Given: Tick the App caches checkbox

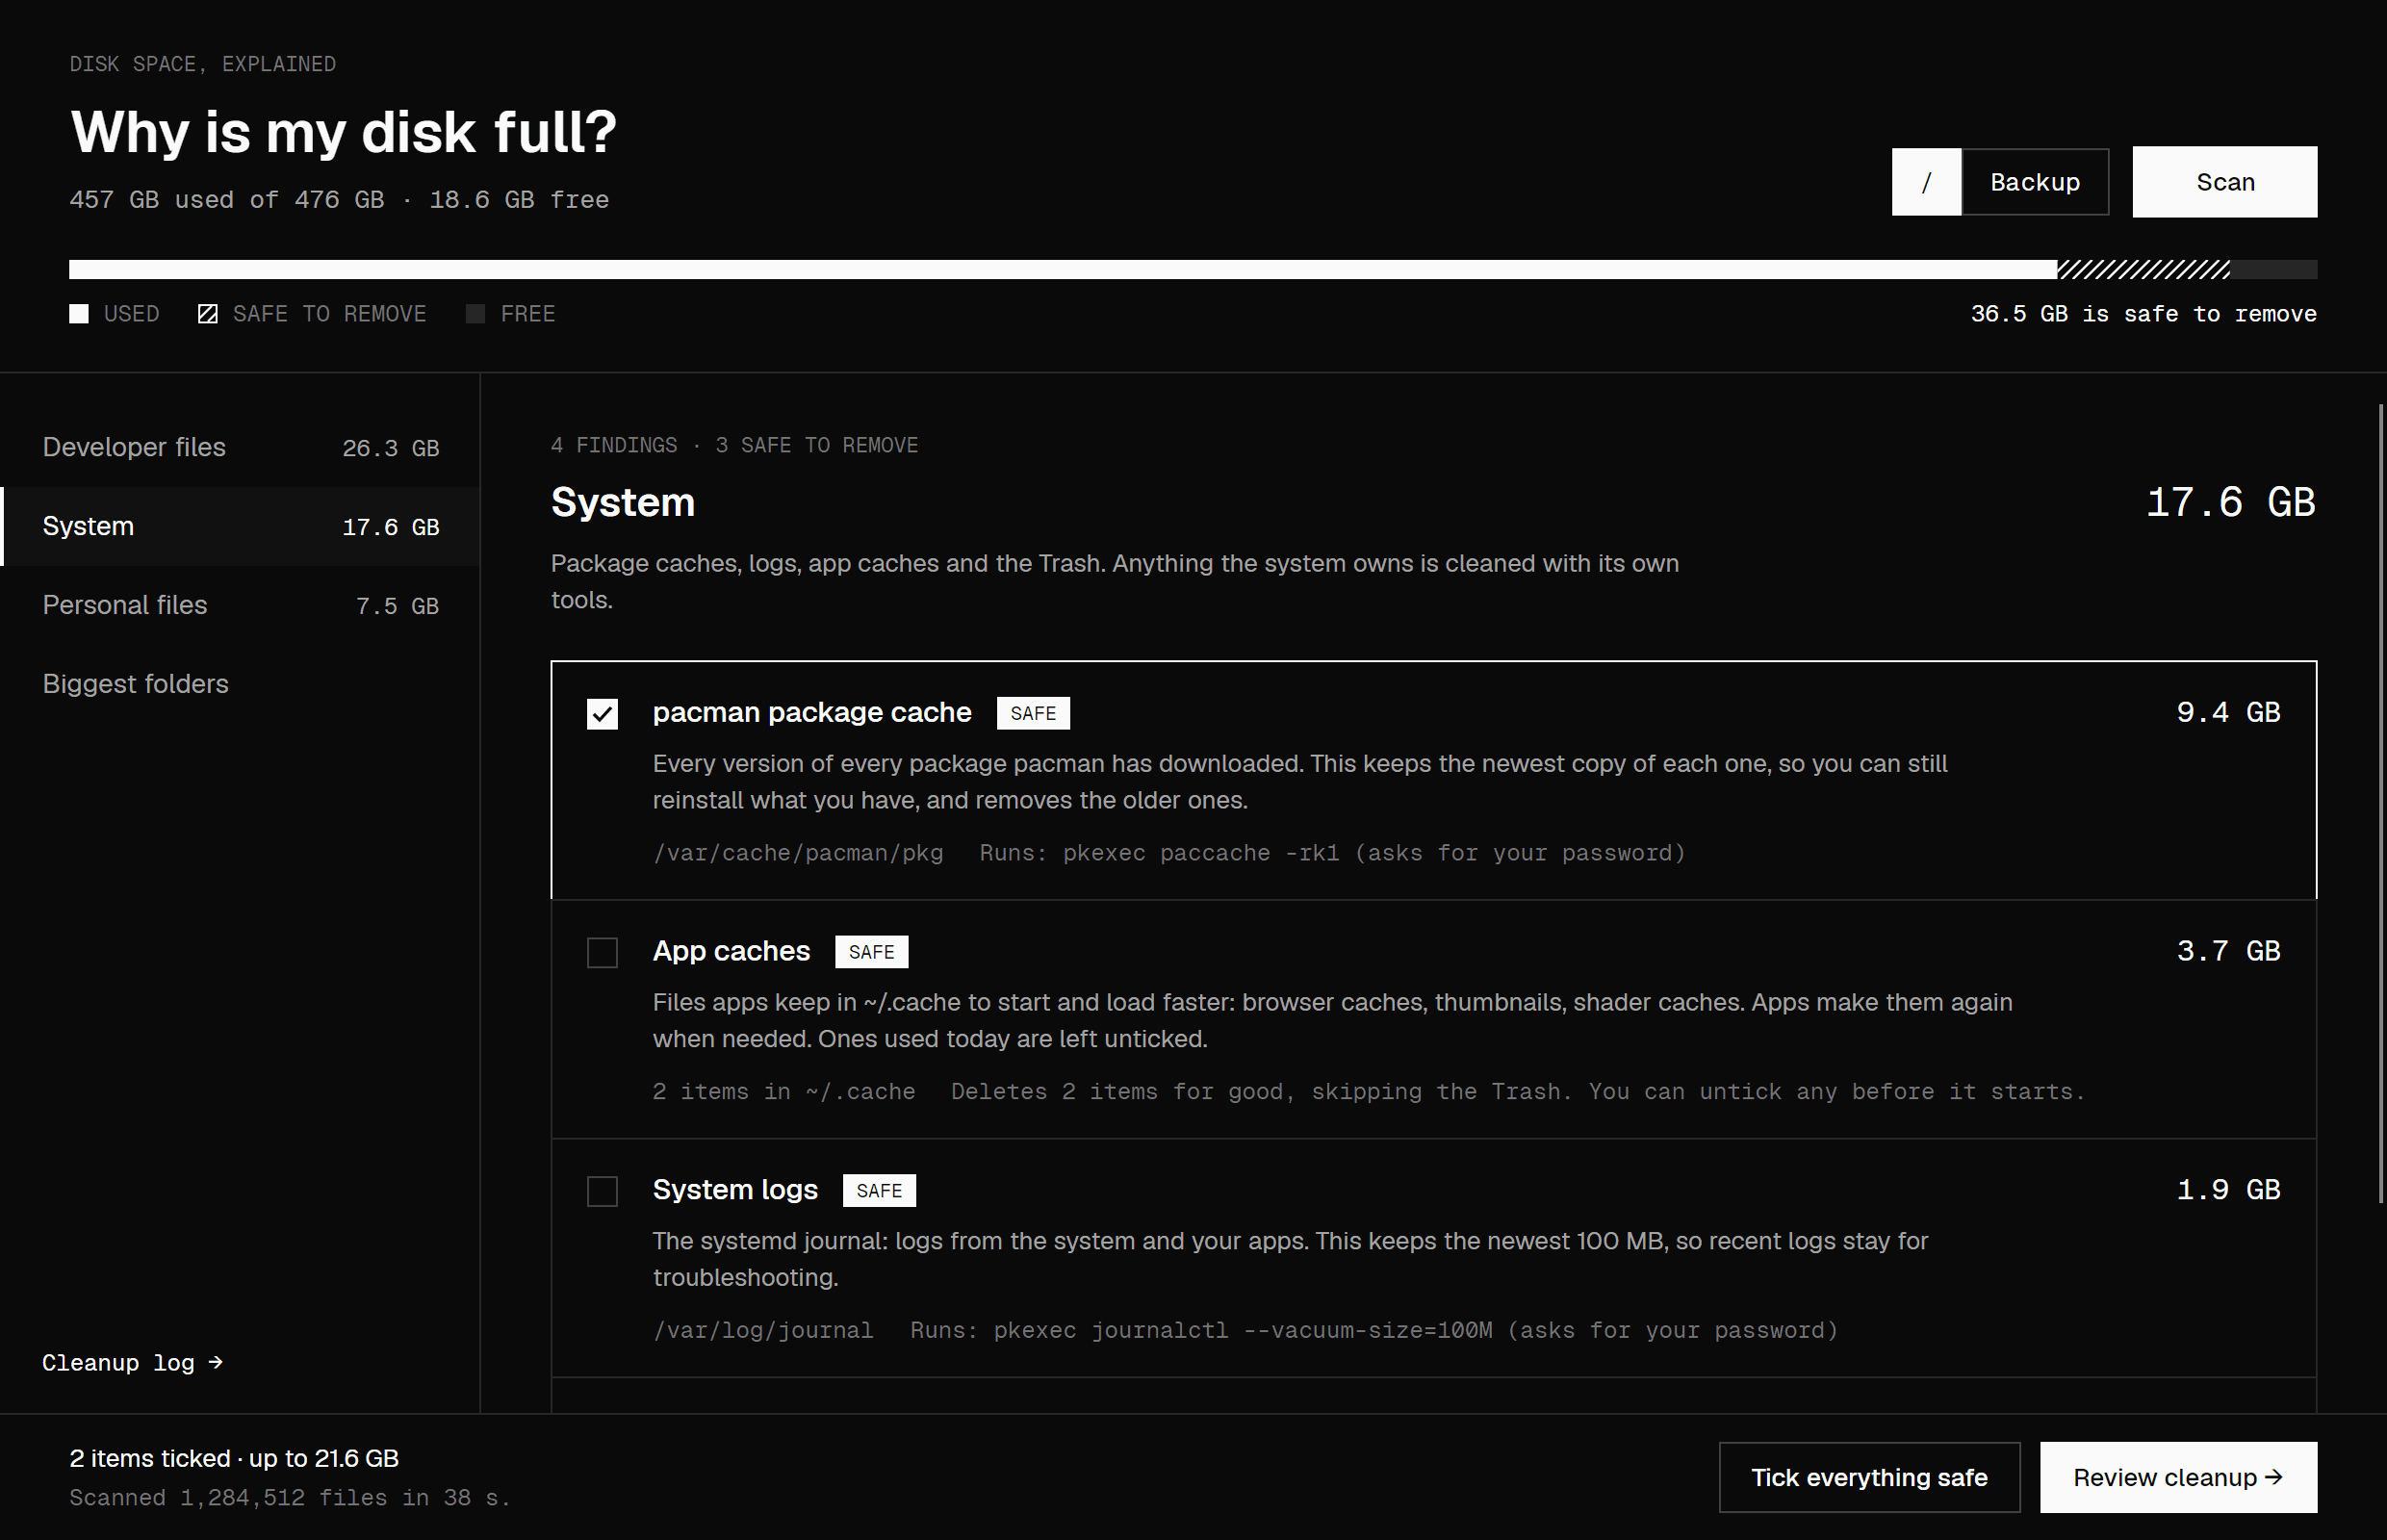Looking at the screenshot, I should (x=602, y=952).
